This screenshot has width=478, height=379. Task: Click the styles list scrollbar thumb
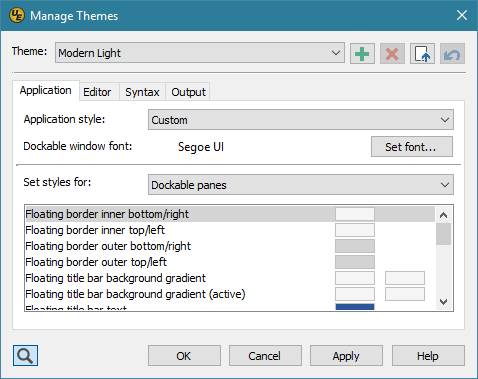[x=443, y=234]
